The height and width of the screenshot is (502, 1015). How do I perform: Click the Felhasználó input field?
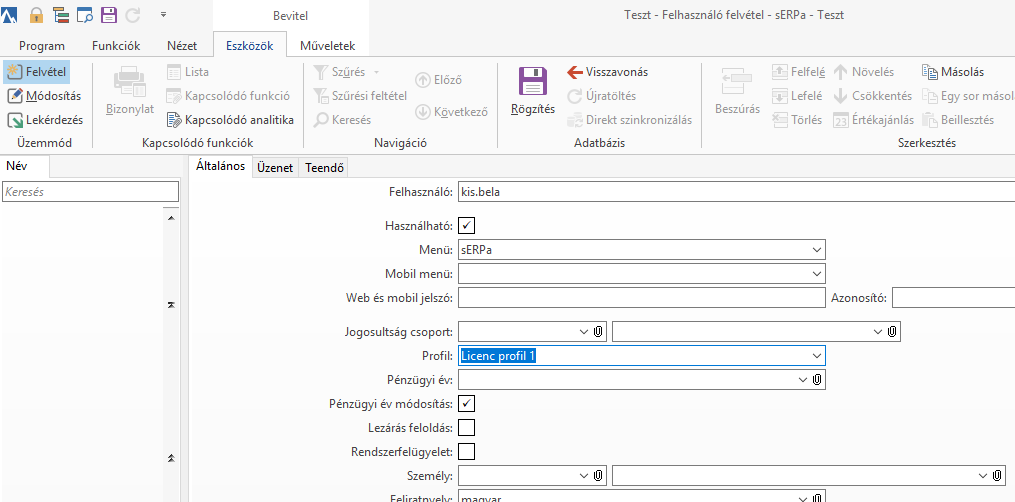[x=736, y=192]
